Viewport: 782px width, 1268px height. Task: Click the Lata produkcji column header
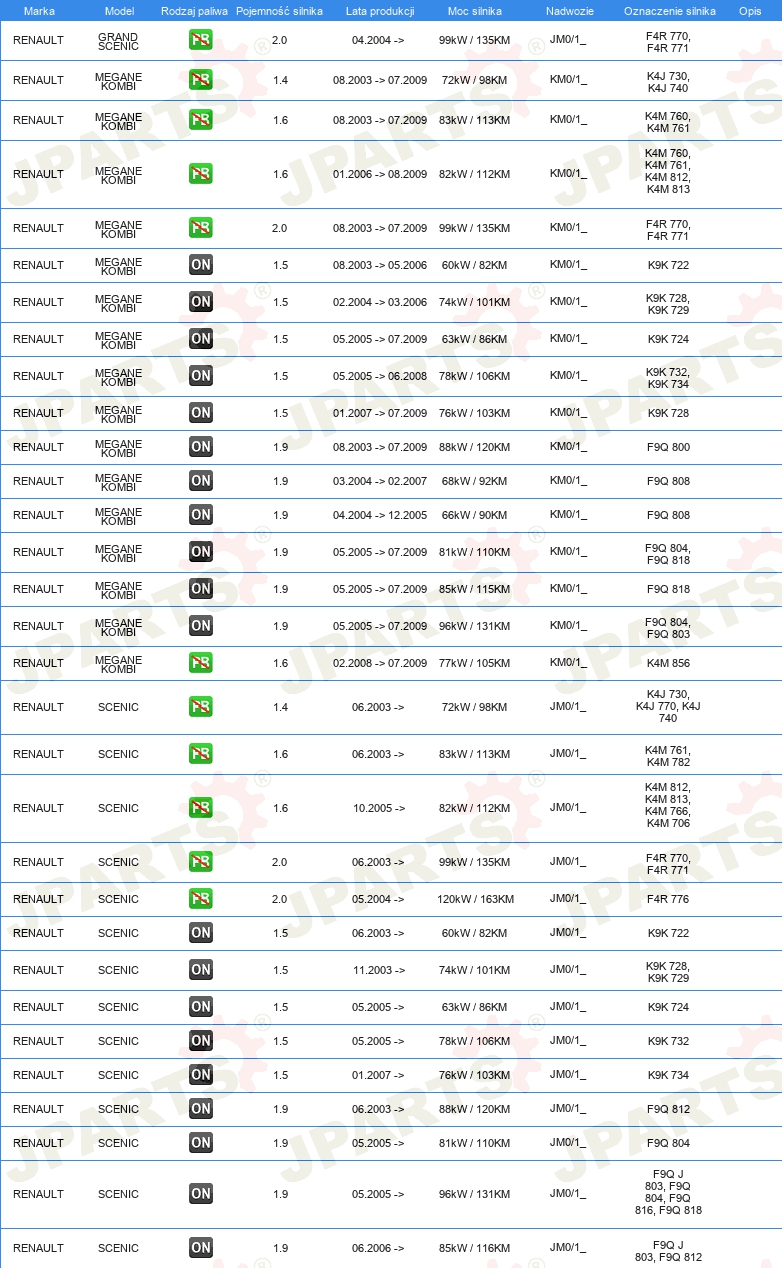[x=380, y=11]
